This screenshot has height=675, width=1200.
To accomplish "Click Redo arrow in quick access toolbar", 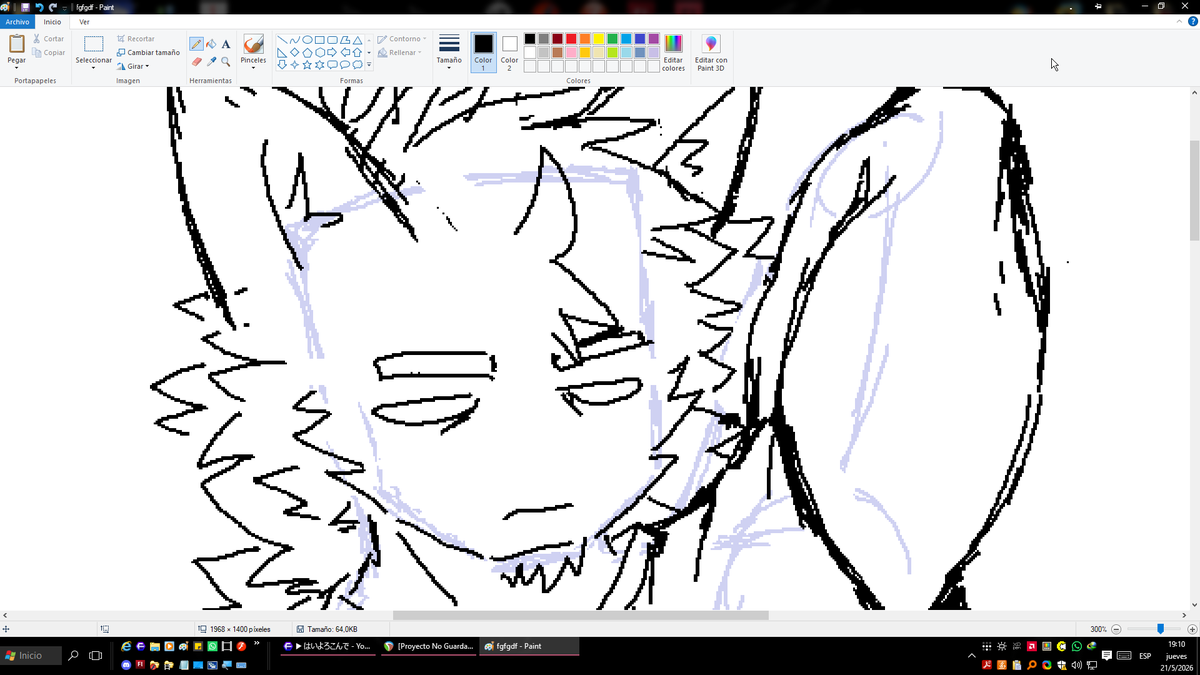I will coord(52,7).
